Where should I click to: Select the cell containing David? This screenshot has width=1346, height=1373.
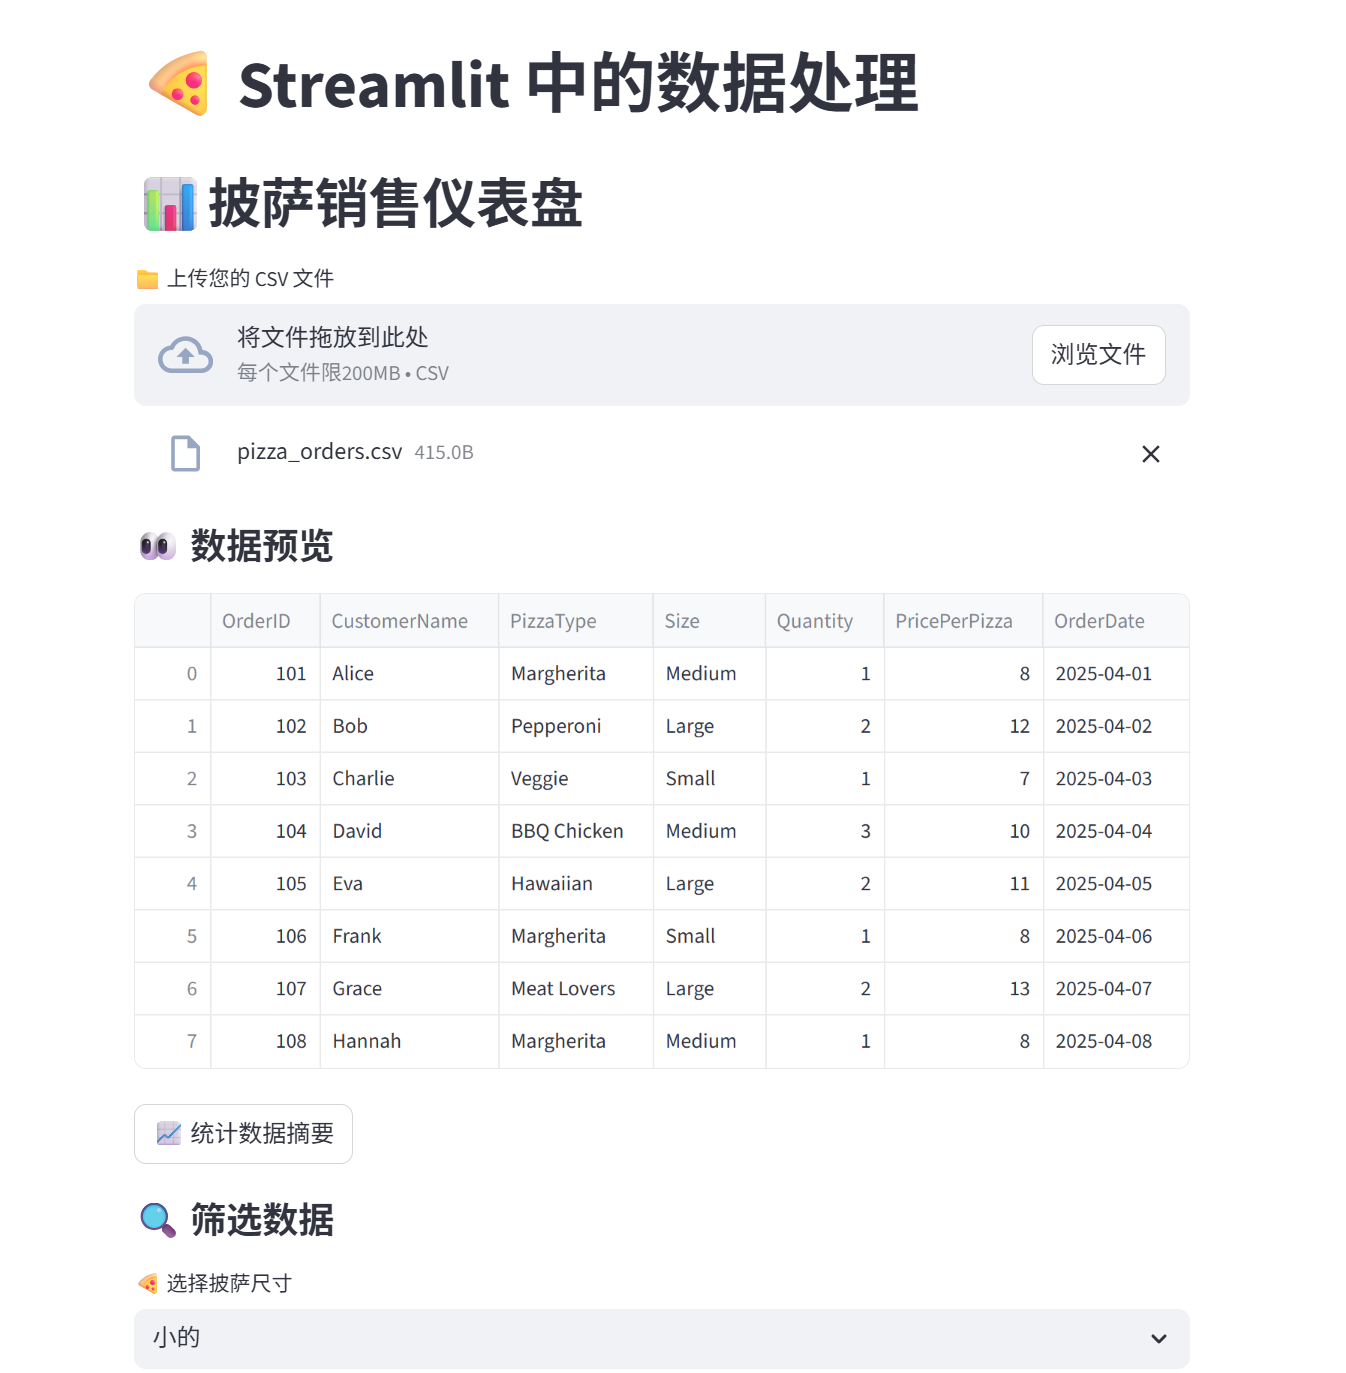coord(409,831)
